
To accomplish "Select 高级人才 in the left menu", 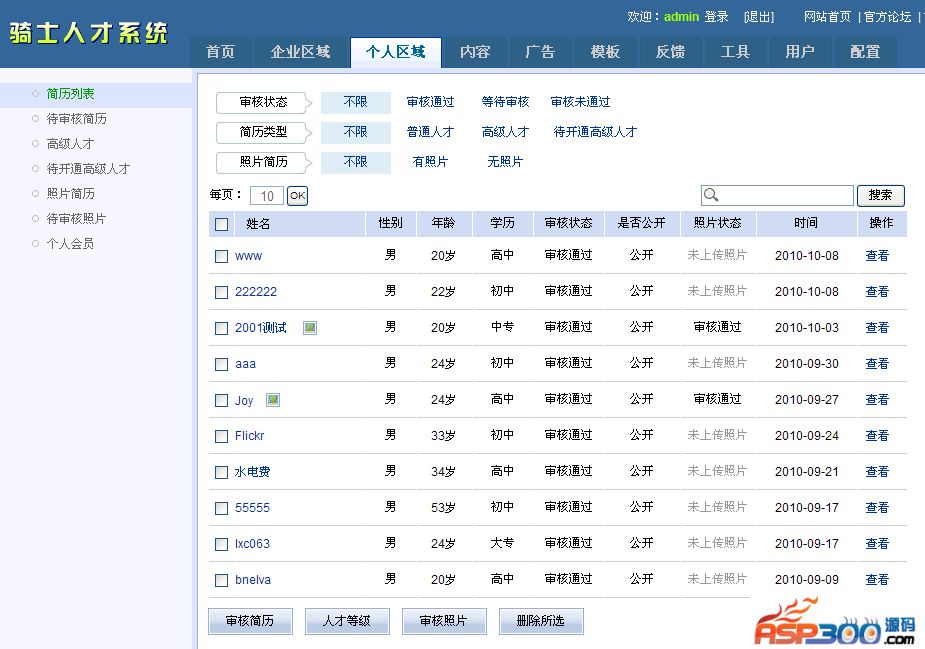I will coord(70,144).
